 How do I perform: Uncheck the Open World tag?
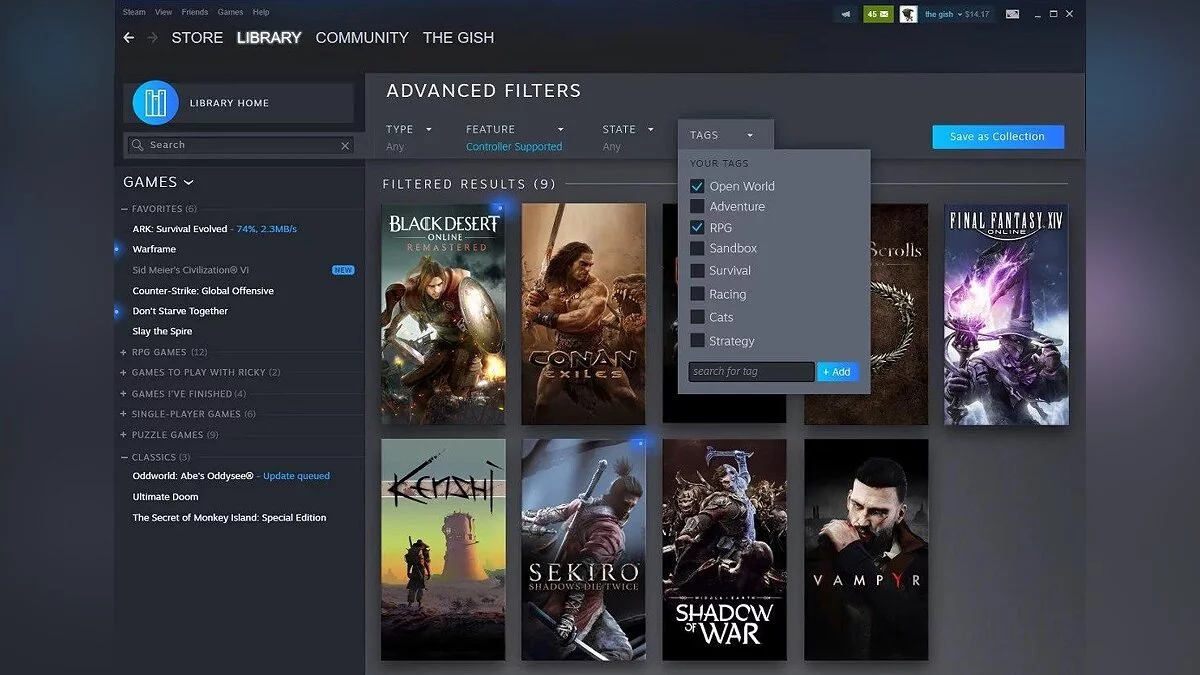click(x=697, y=186)
